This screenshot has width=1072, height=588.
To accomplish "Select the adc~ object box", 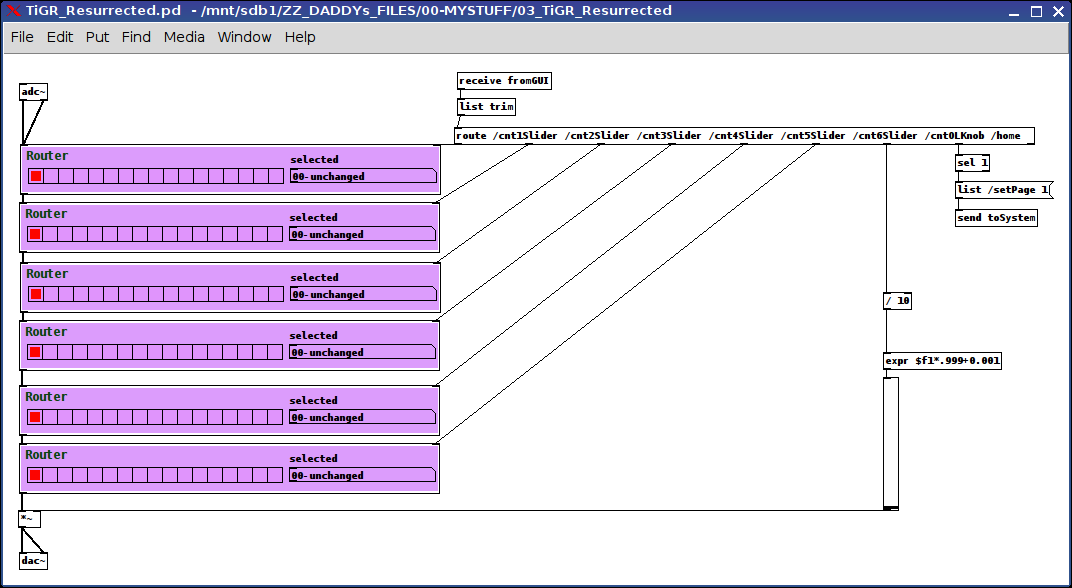I will (x=34, y=92).
